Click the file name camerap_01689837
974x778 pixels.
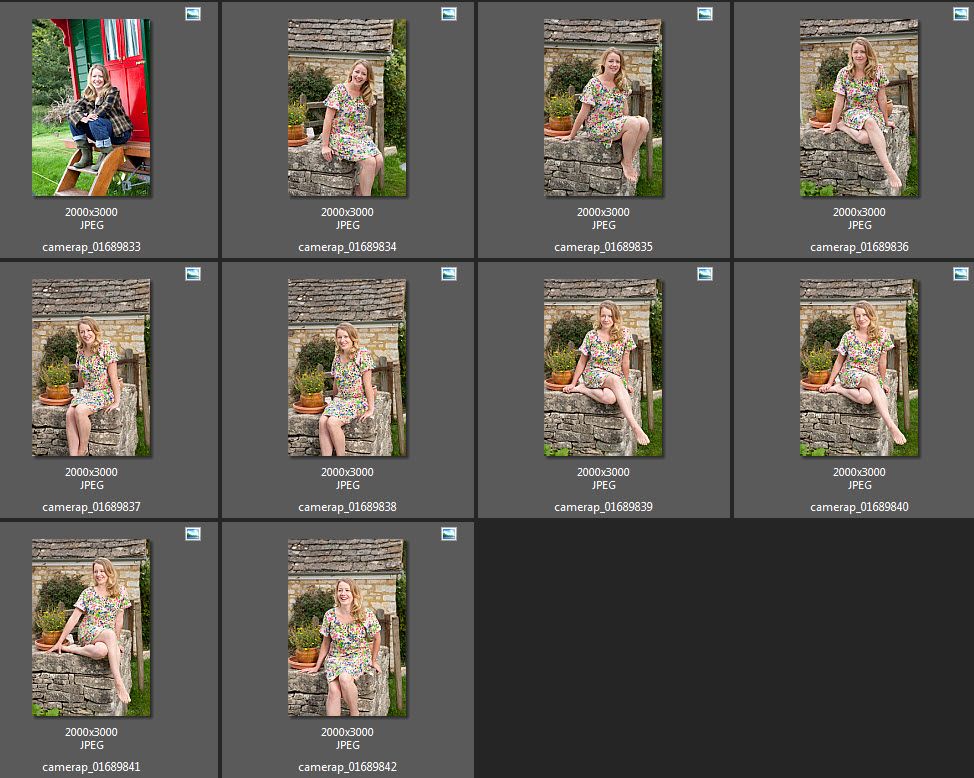click(x=91, y=506)
